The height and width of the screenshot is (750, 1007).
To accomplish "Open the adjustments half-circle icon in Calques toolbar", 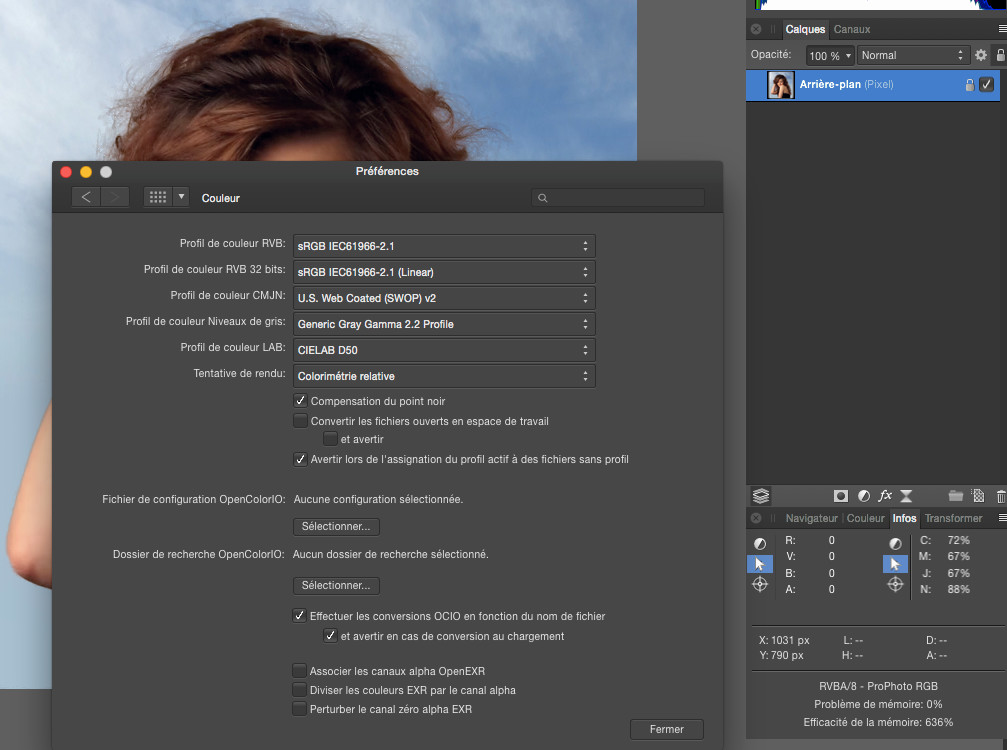I will coord(864,496).
